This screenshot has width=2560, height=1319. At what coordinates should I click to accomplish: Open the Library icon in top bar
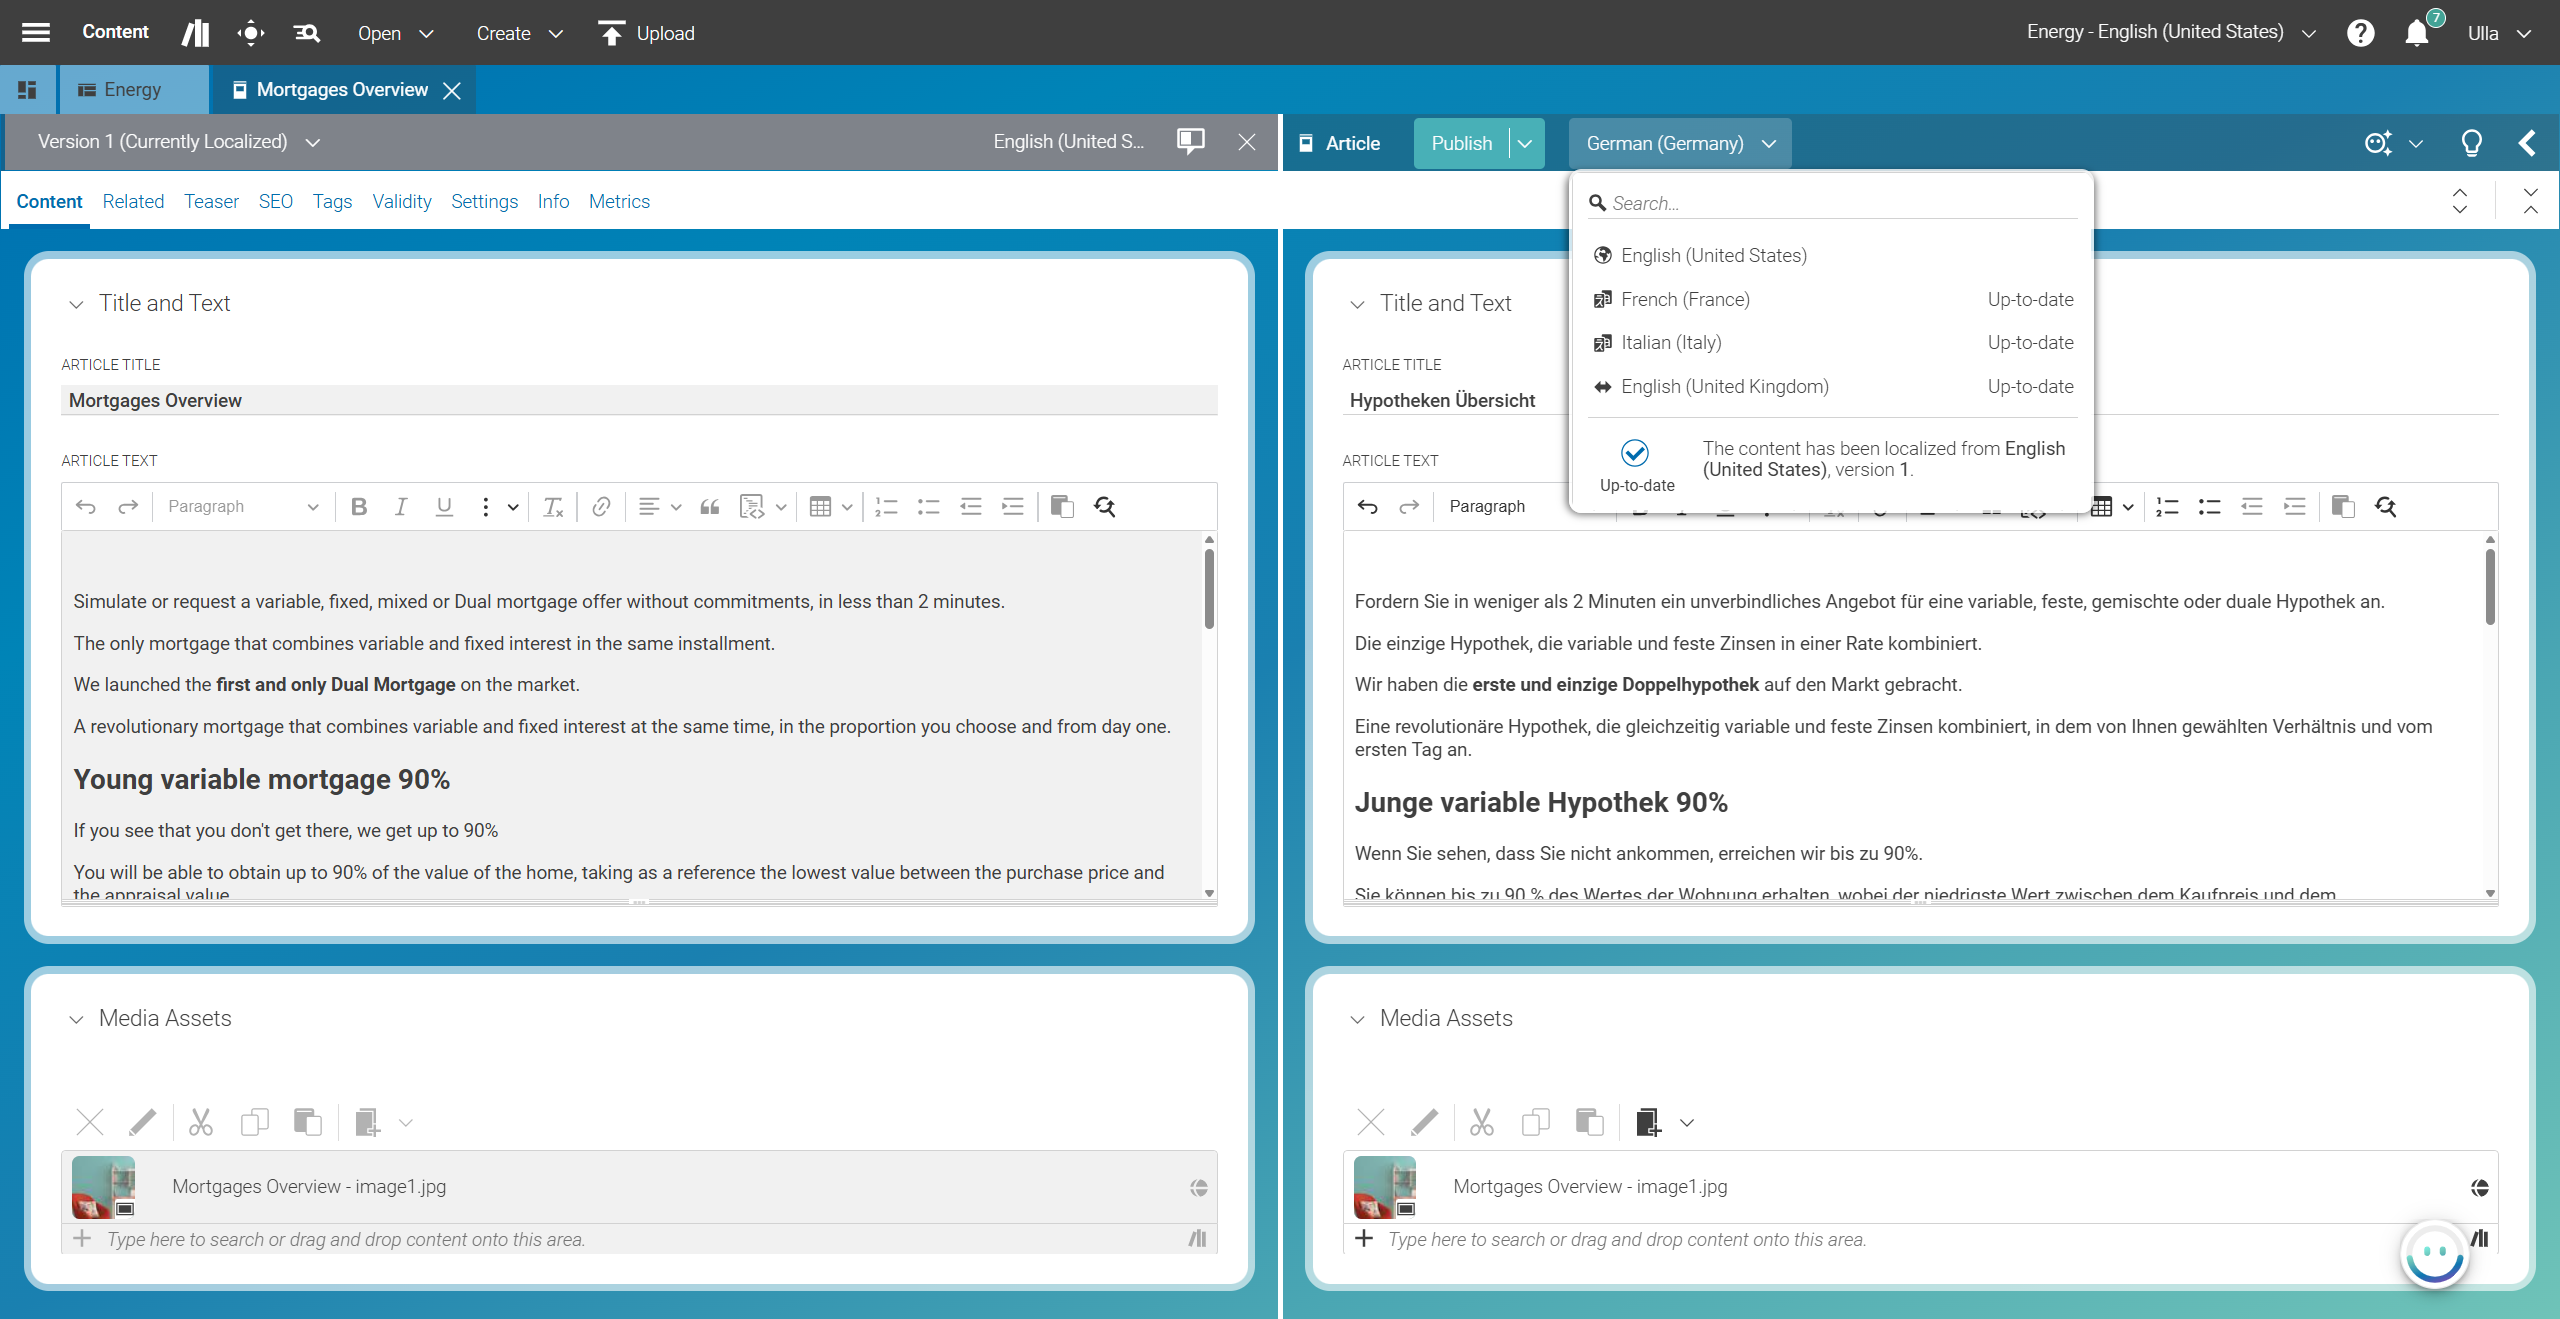coord(196,33)
